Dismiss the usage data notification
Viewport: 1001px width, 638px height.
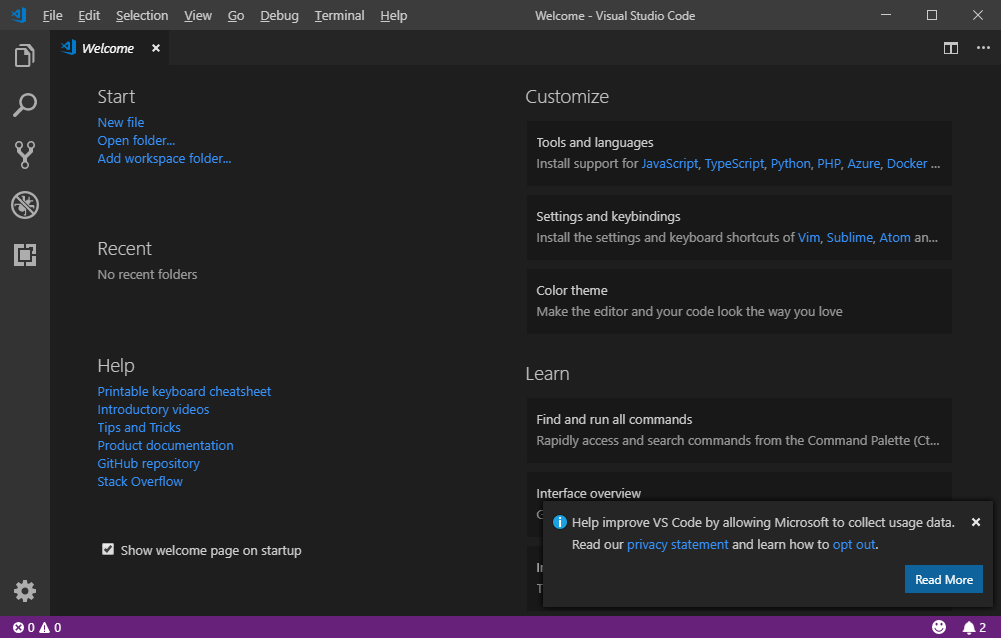(x=976, y=522)
